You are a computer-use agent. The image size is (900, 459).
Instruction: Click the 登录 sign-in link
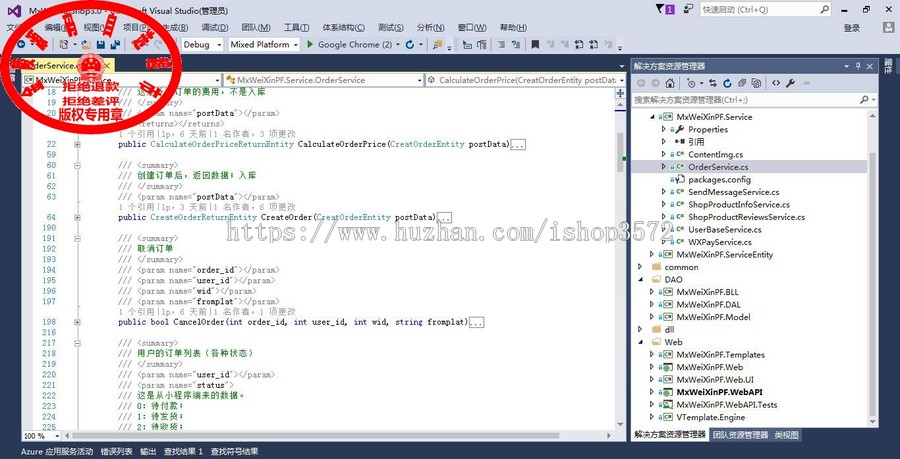(852, 28)
